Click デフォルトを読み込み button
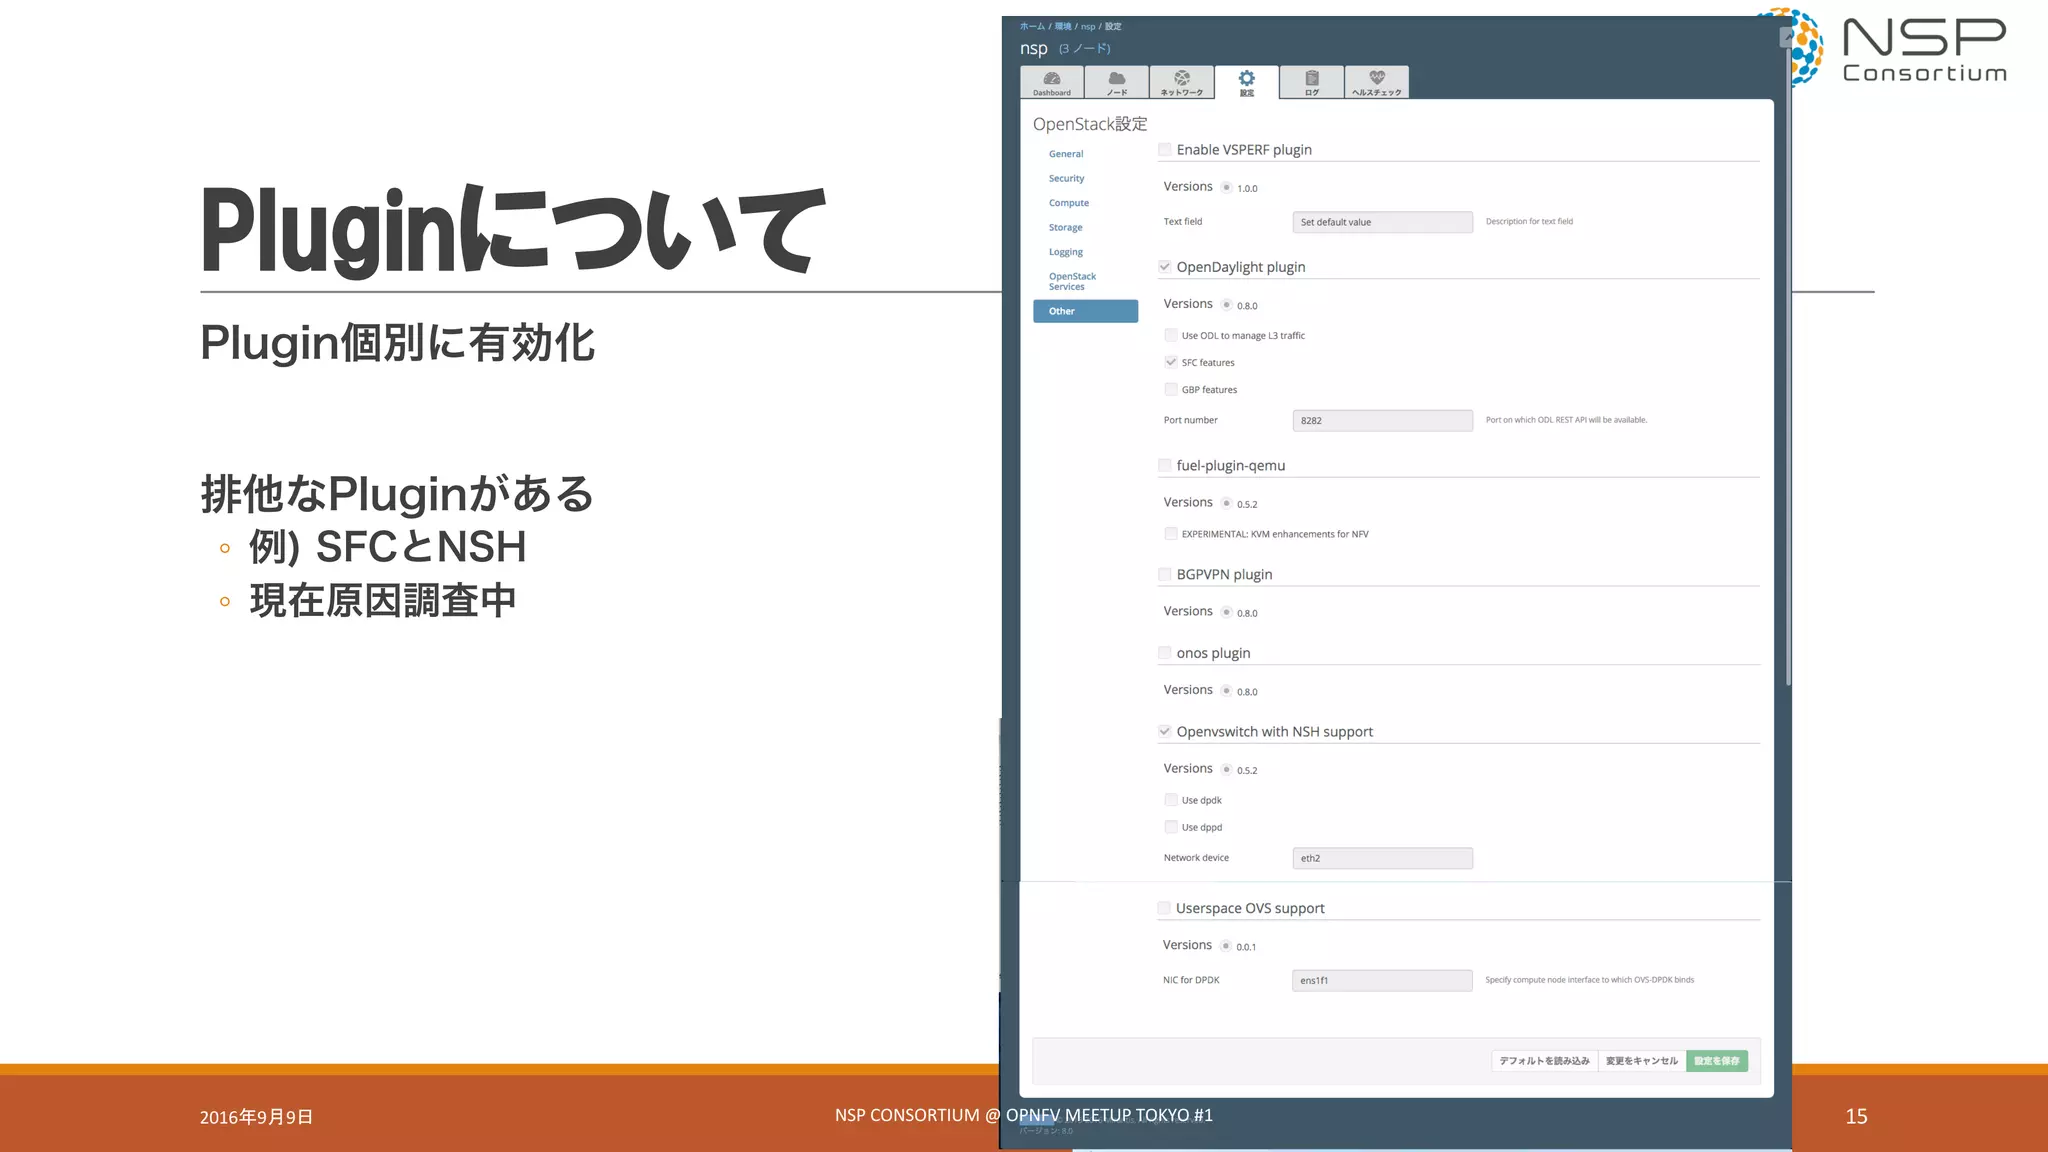This screenshot has width=2048, height=1152. pyautogui.click(x=1544, y=1061)
